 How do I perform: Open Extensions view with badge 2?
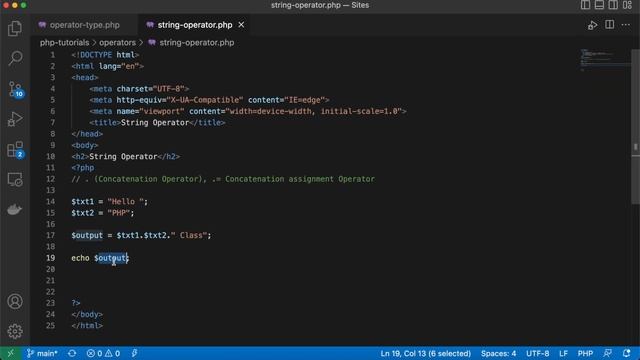[16, 150]
